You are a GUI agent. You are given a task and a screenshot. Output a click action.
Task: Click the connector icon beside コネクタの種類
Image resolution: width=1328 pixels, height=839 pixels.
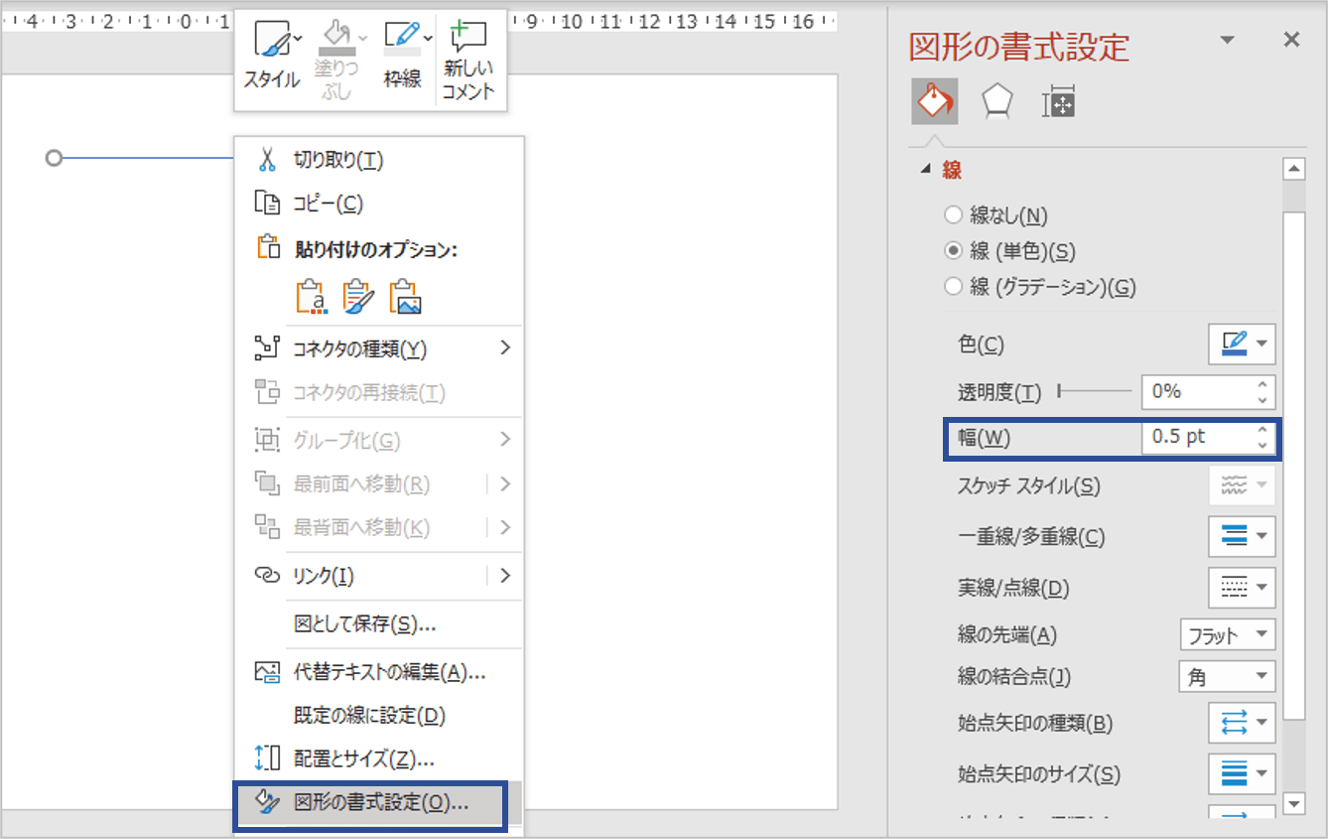tap(266, 349)
